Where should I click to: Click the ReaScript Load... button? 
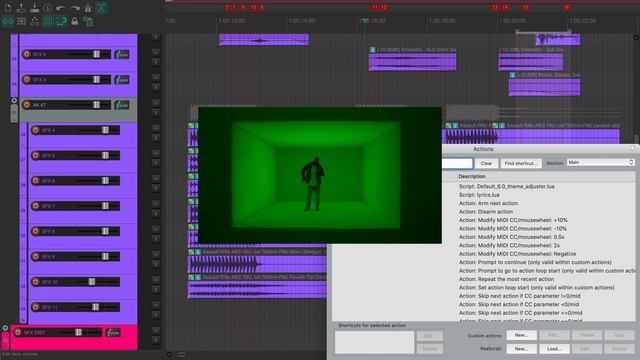[554, 349]
